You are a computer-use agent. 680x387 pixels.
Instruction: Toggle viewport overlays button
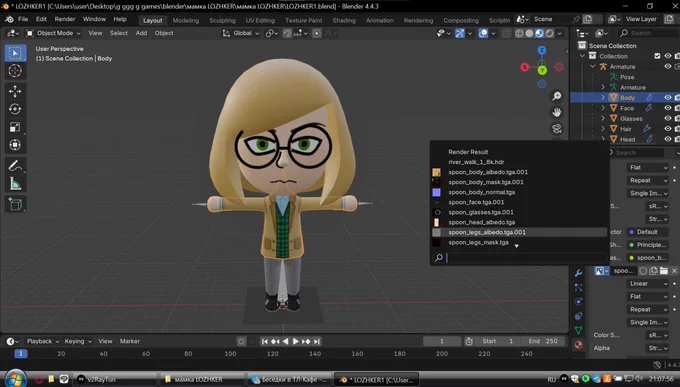[x=483, y=33]
